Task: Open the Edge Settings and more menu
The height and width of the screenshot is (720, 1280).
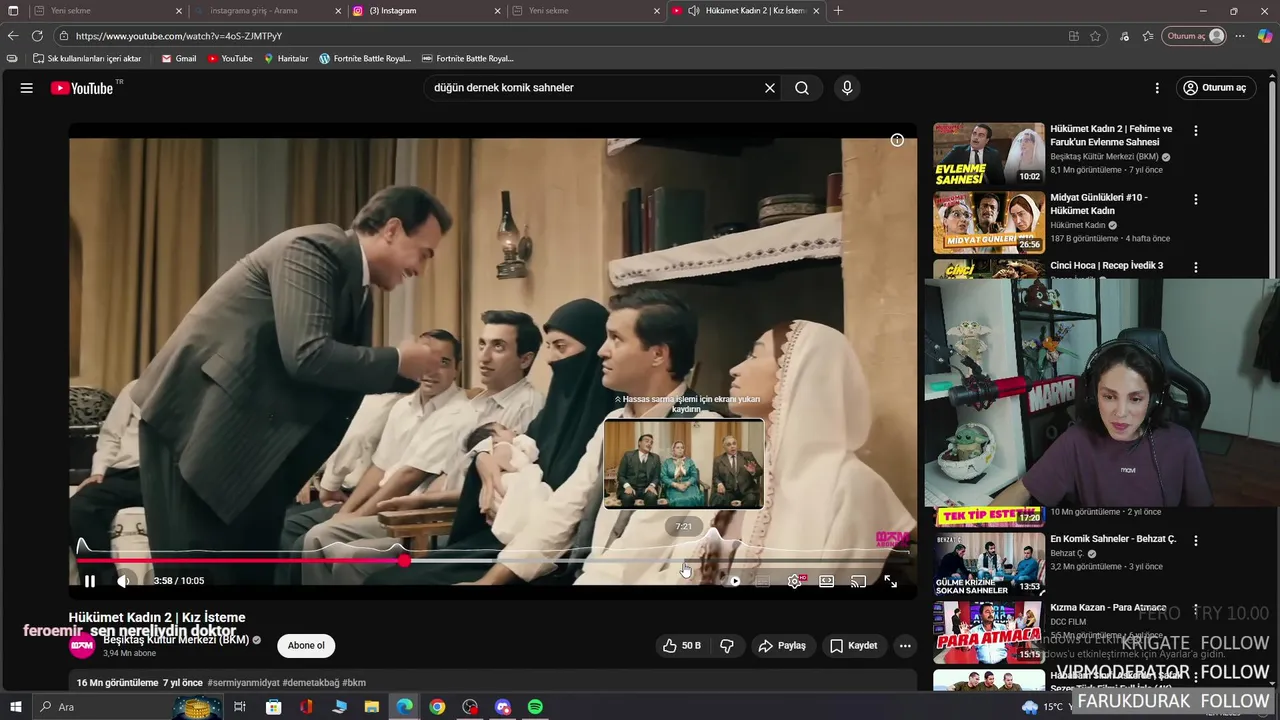Action: pos(1240,36)
